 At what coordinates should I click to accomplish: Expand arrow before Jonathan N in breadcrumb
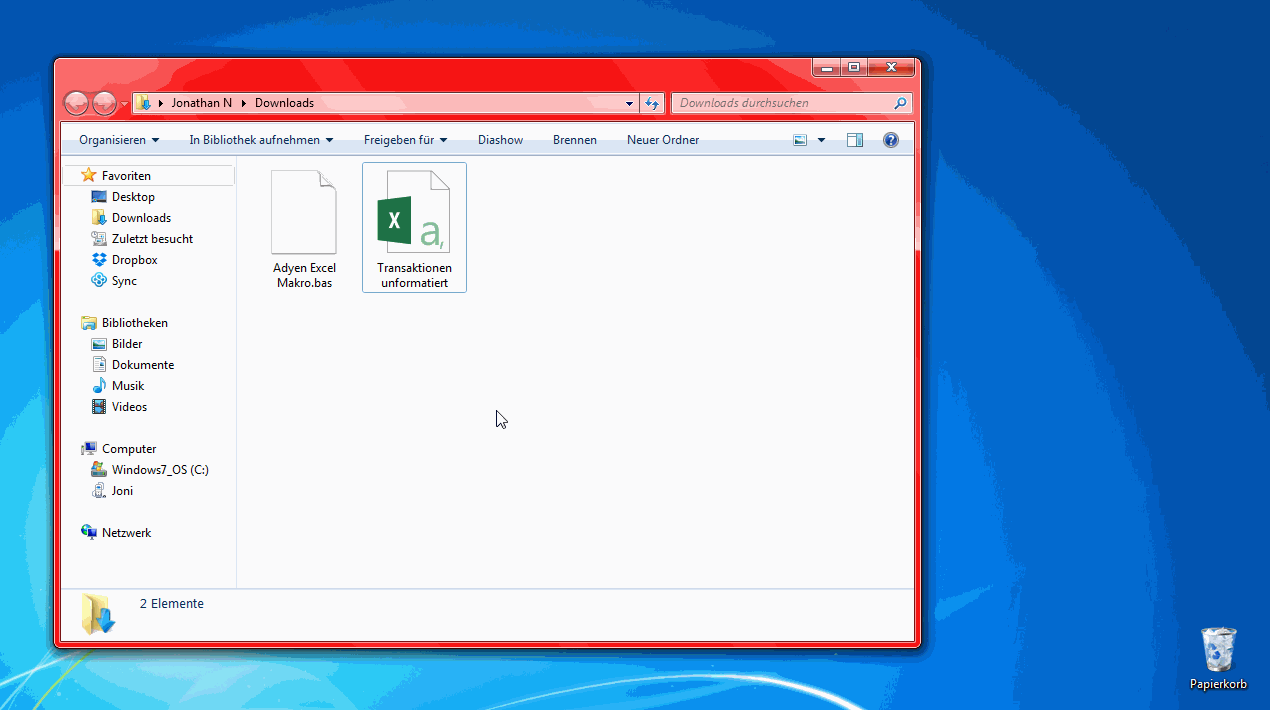point(160,103)
